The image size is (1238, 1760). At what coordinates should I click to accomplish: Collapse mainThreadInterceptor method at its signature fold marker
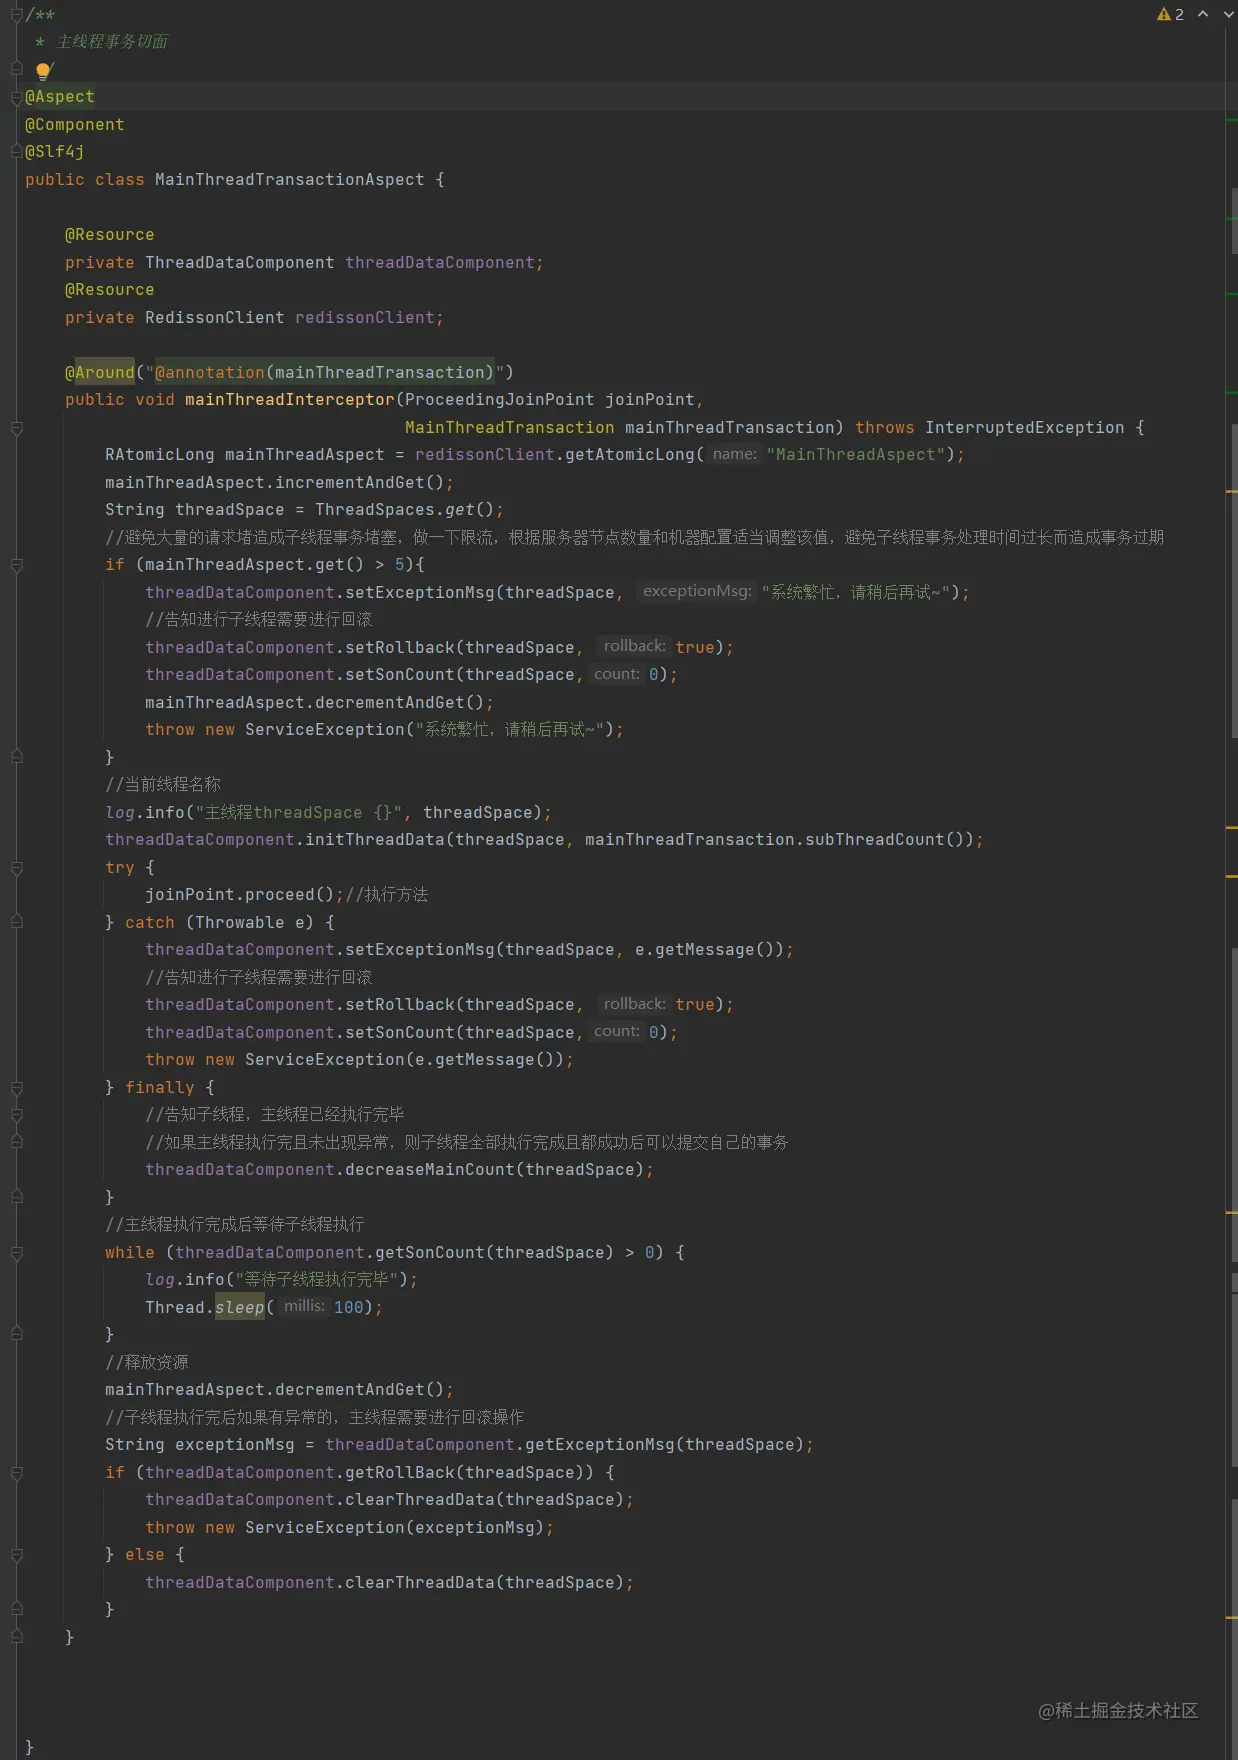pos(16,428)
